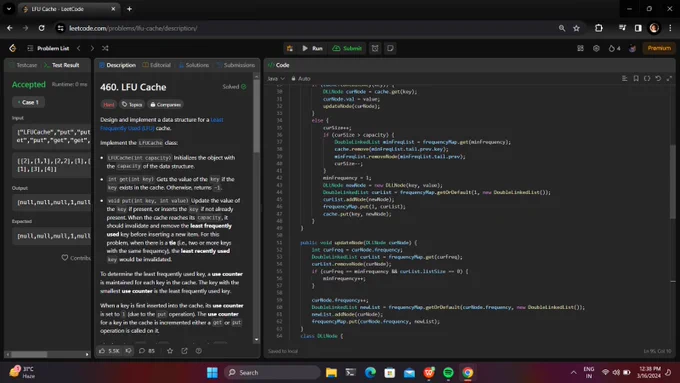Click the editor bookmark icon
Viewport: 680px width, 383px height.
pos(636,79)
